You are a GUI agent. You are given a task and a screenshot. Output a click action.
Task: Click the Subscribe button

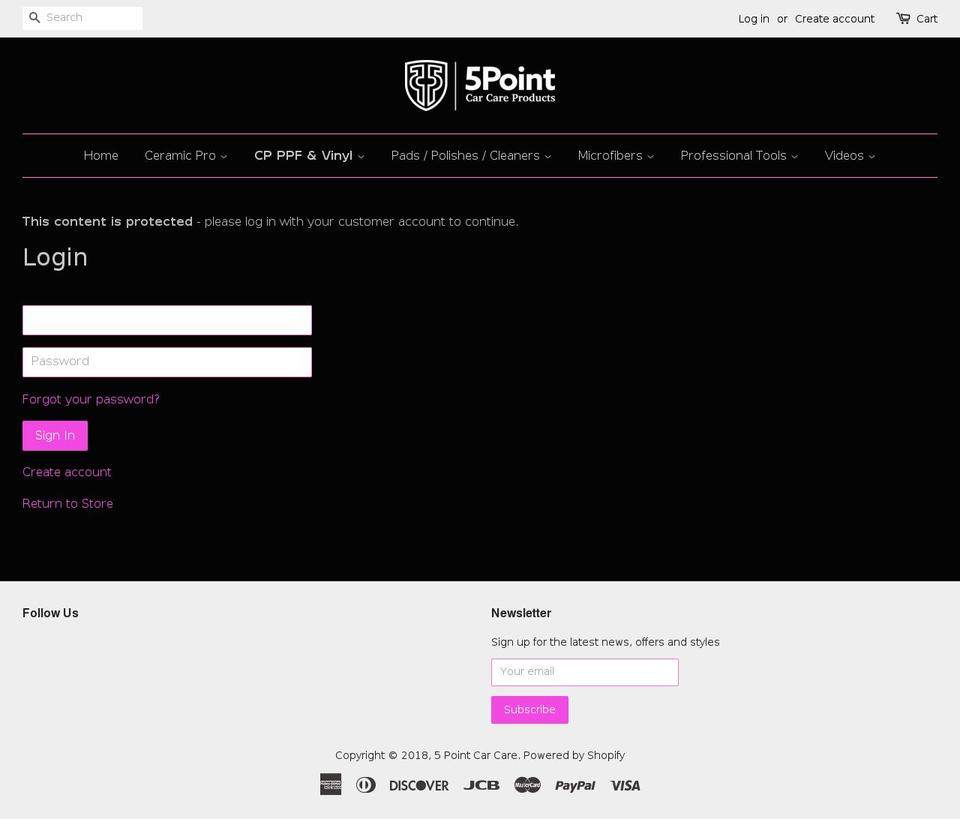click(x=530, y=709)
